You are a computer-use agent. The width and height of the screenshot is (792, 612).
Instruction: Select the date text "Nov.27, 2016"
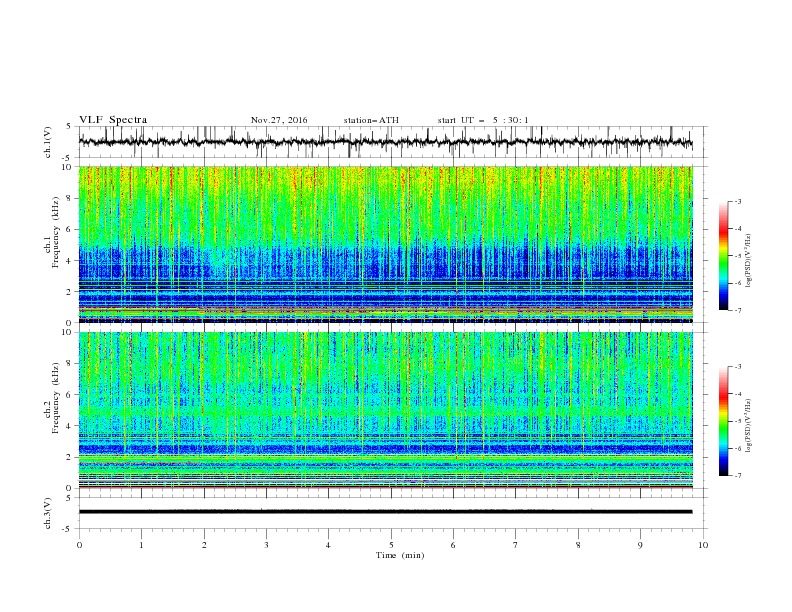pyautogui.click(x=279, y=120)
